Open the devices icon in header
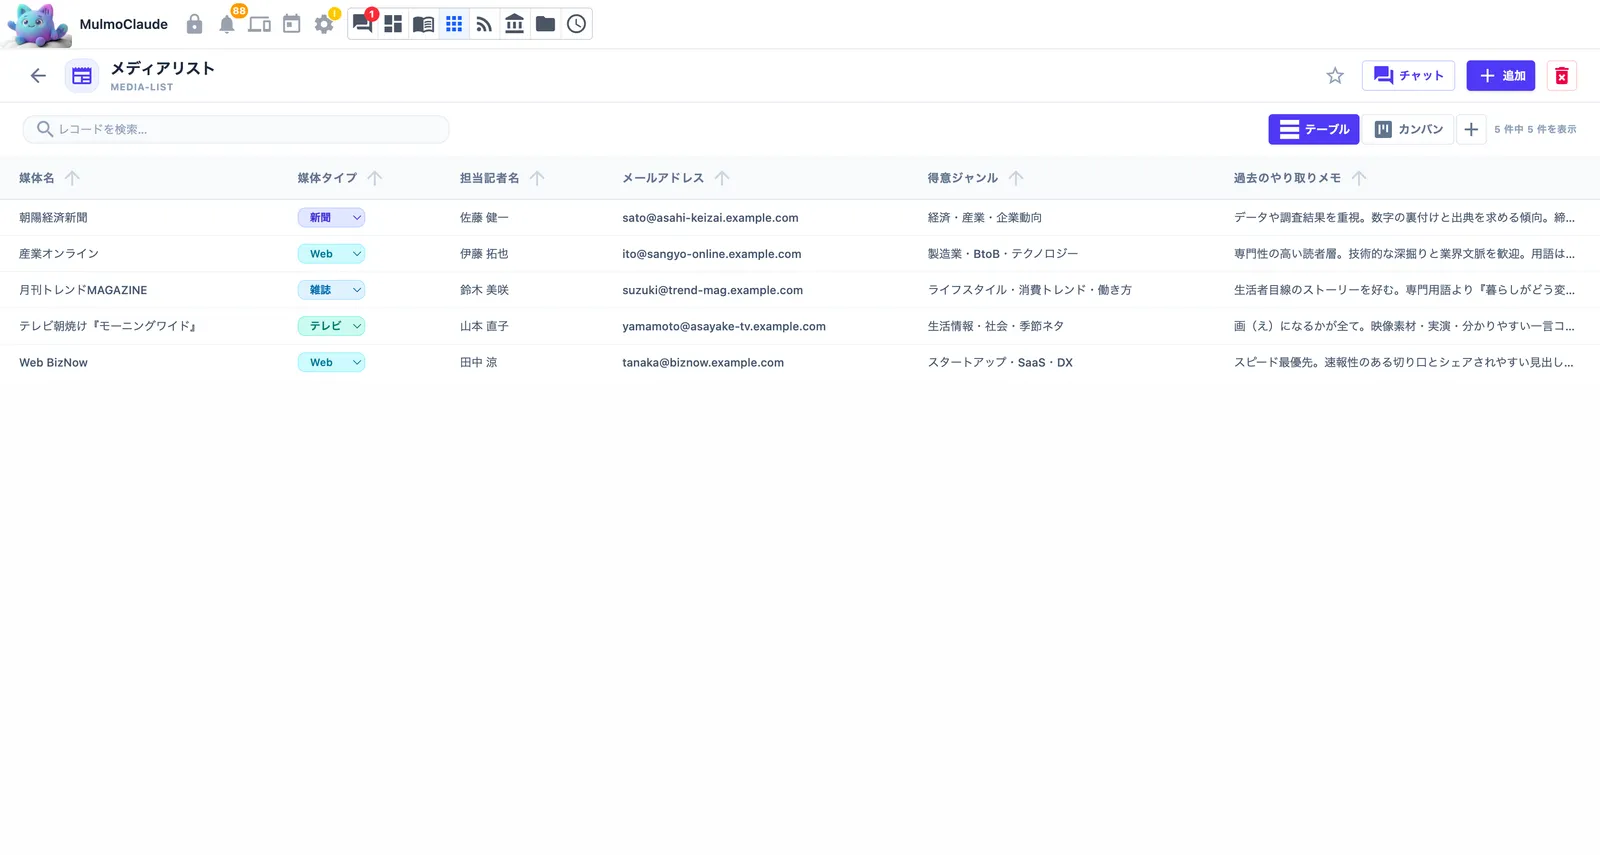 click(x=259, y=24)
